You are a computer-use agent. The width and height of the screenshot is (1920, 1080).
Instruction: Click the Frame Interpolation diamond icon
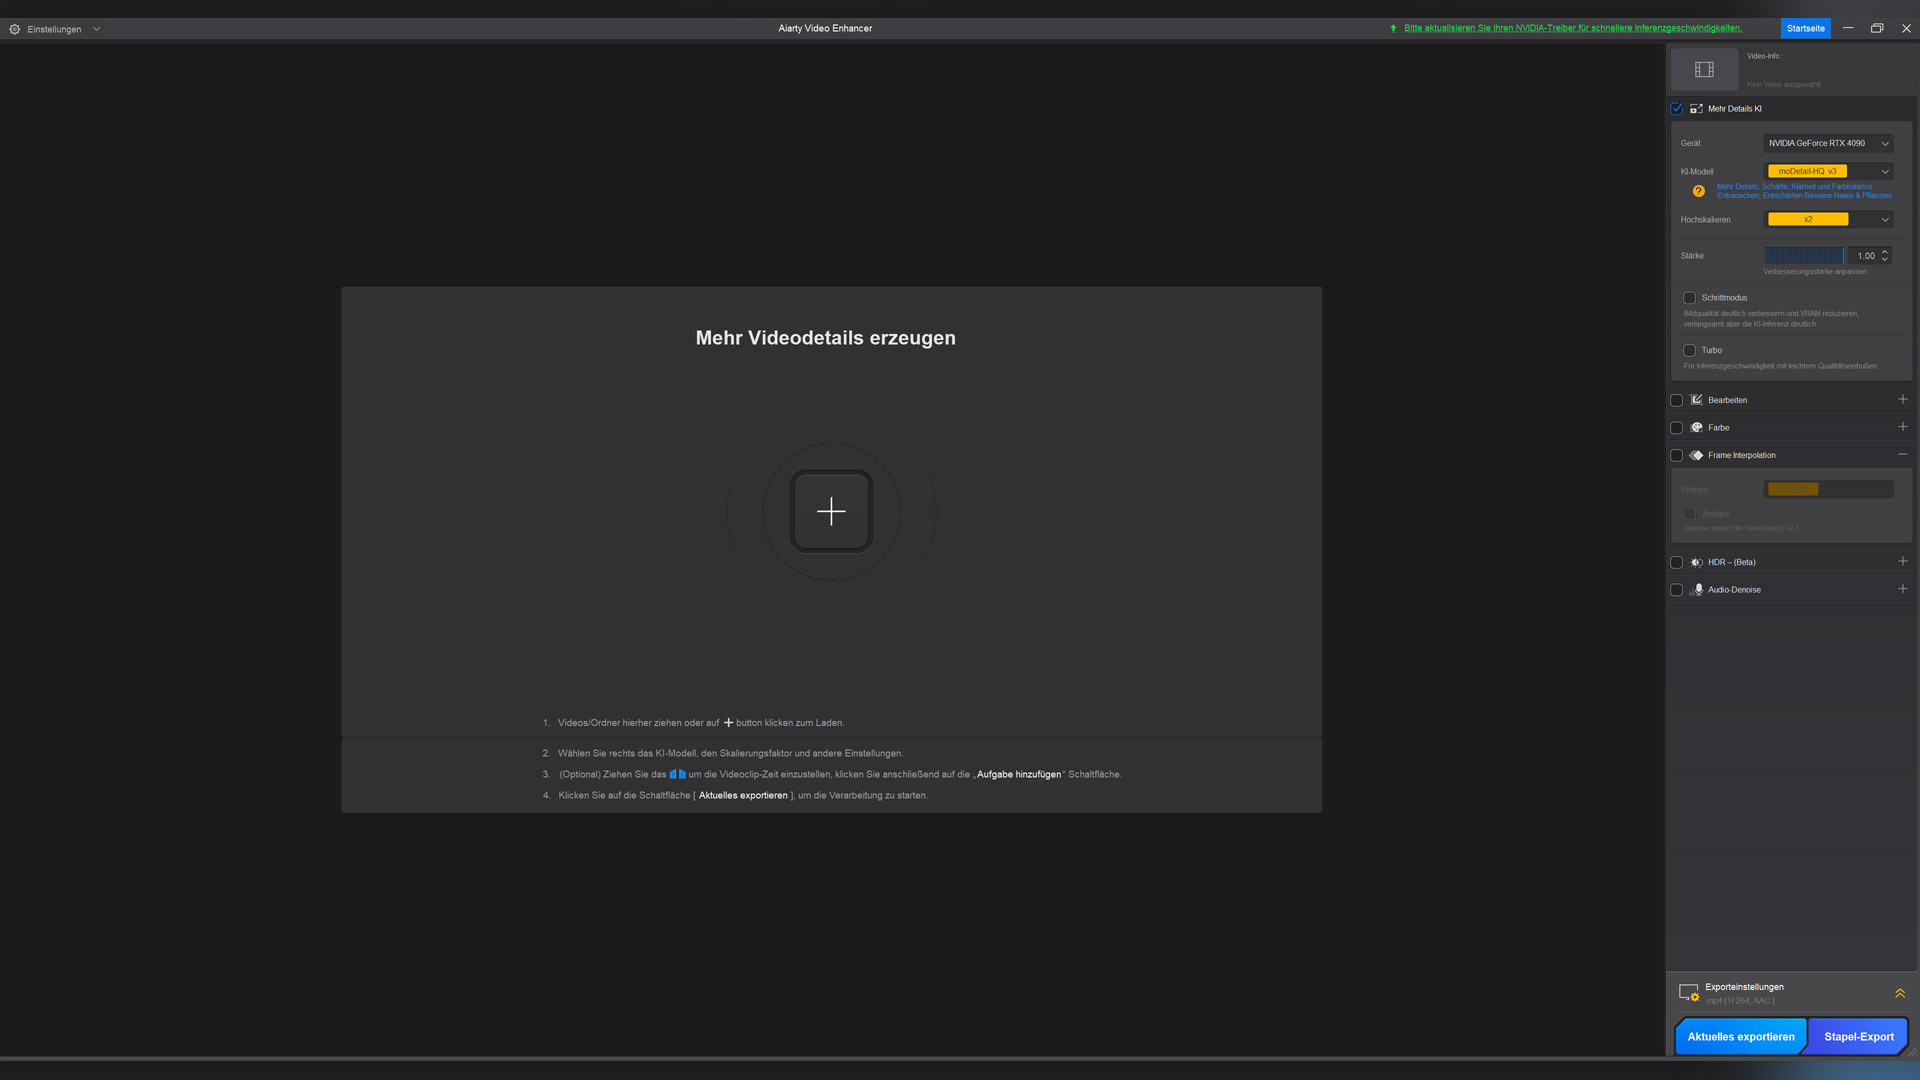[x=1697, y=456]
